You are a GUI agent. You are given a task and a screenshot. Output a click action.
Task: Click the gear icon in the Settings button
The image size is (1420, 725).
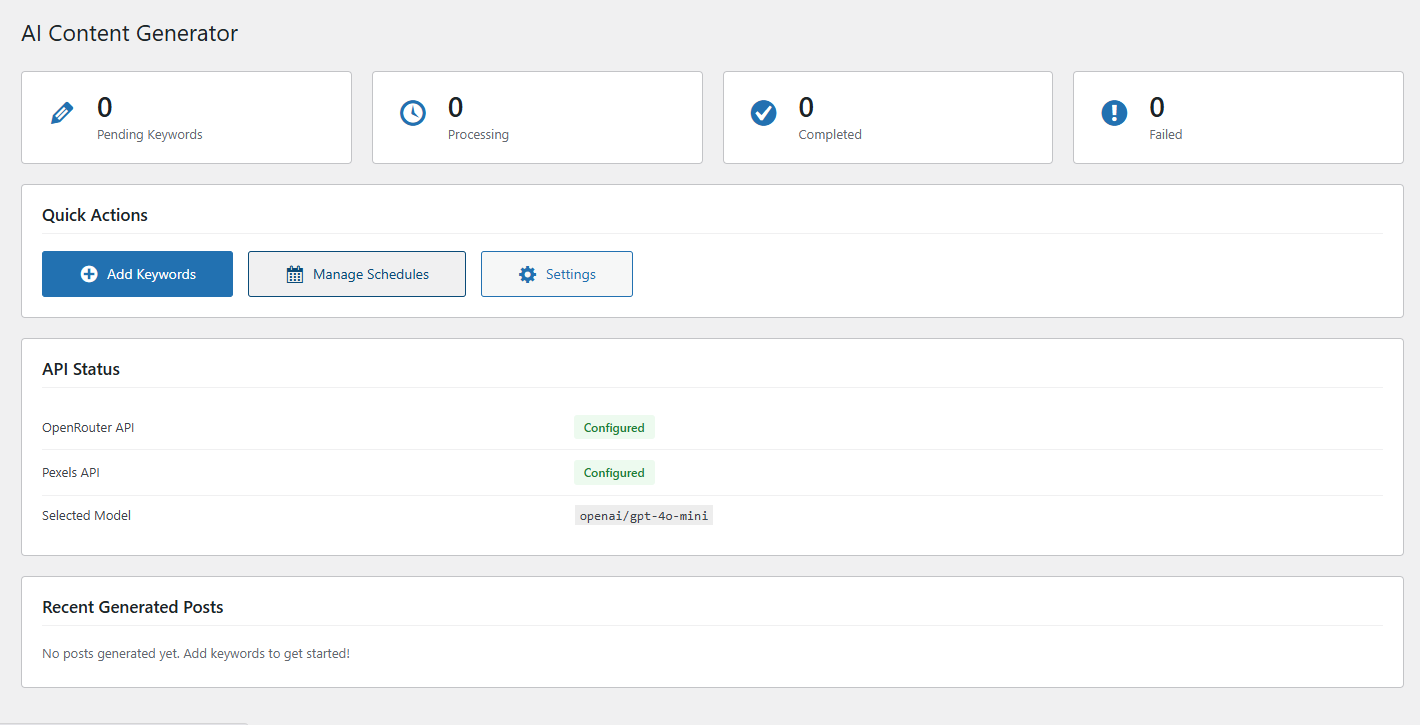528,273
